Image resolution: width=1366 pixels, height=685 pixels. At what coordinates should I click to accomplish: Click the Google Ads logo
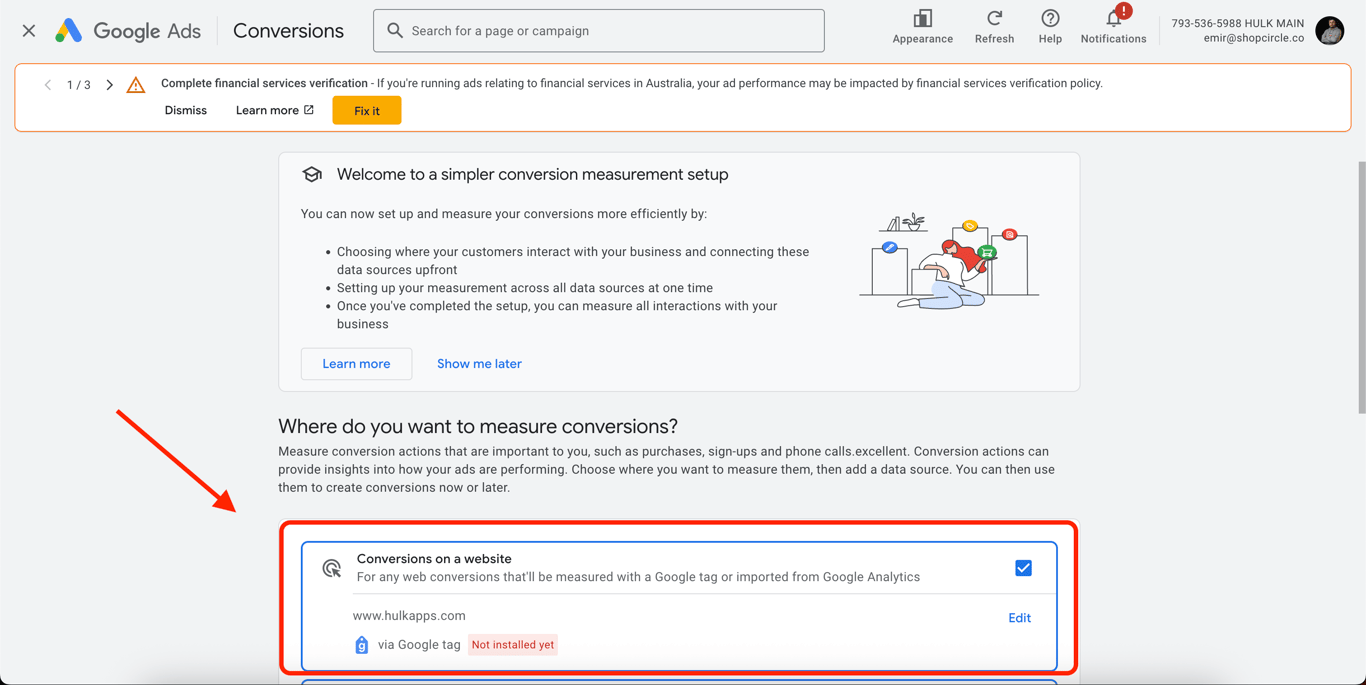[69, 31]
